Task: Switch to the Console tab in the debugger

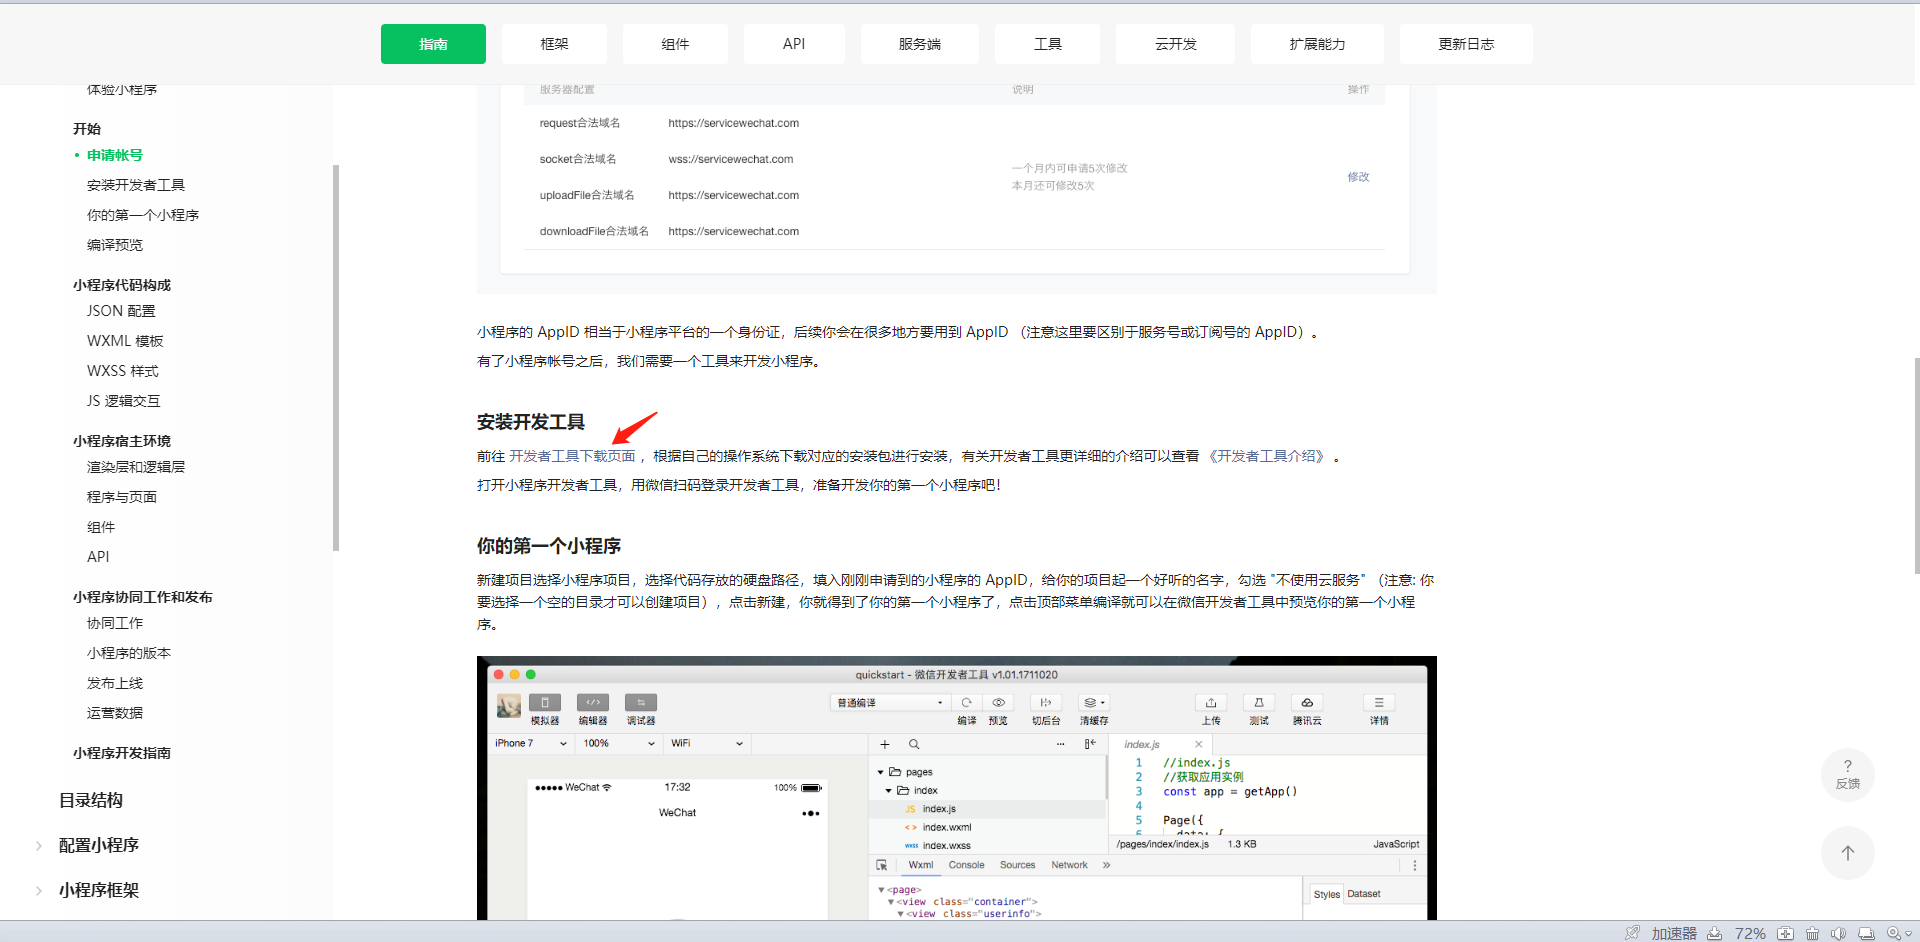Action: [x=966, y=864]
